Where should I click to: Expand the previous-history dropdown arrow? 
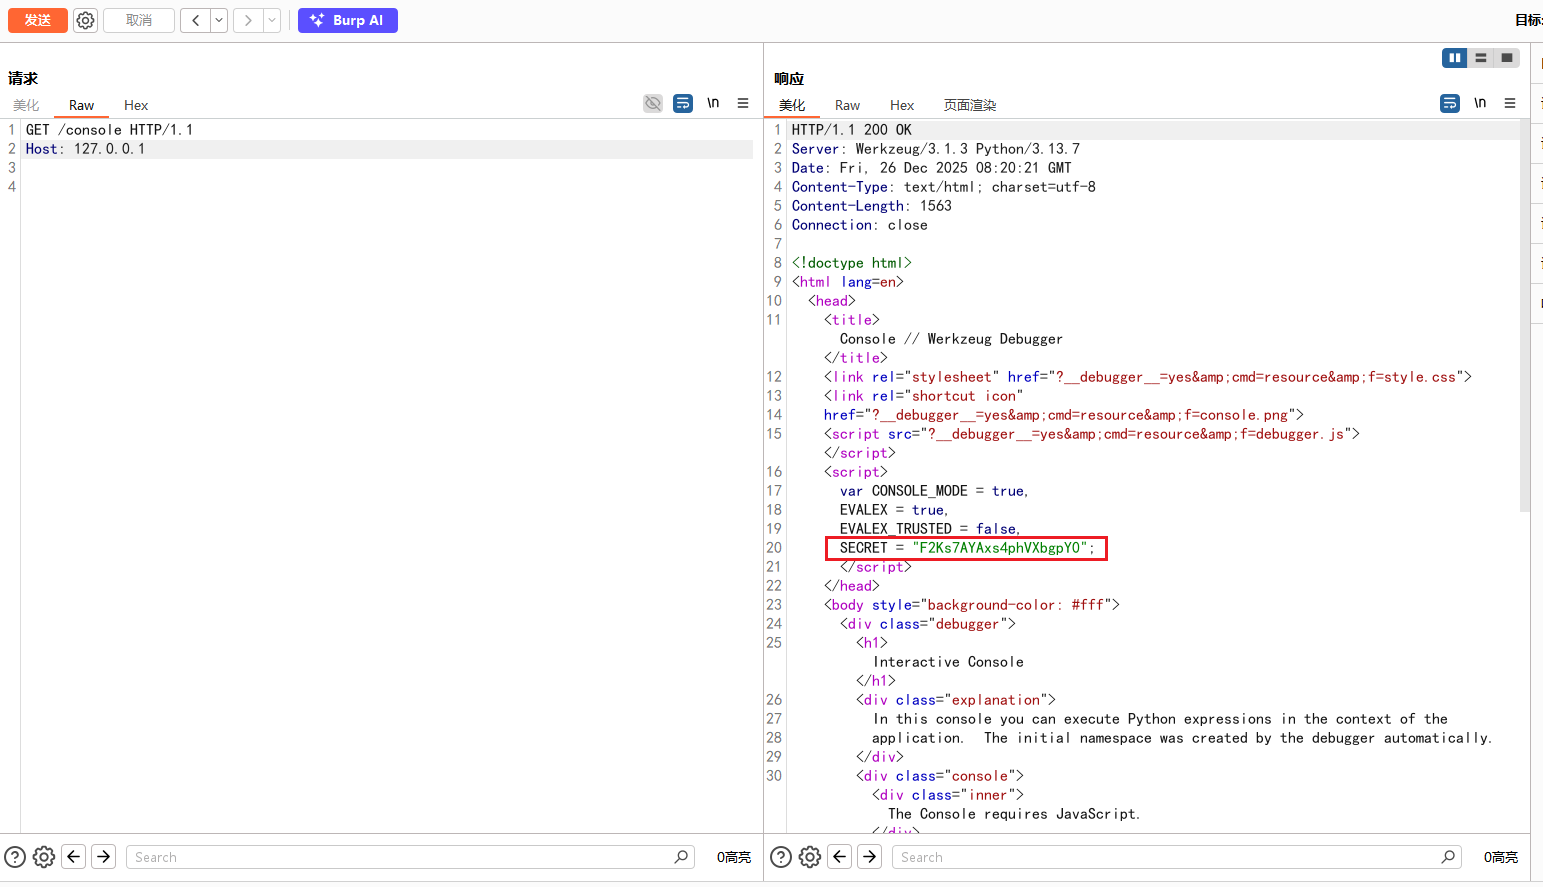(219, 20)
